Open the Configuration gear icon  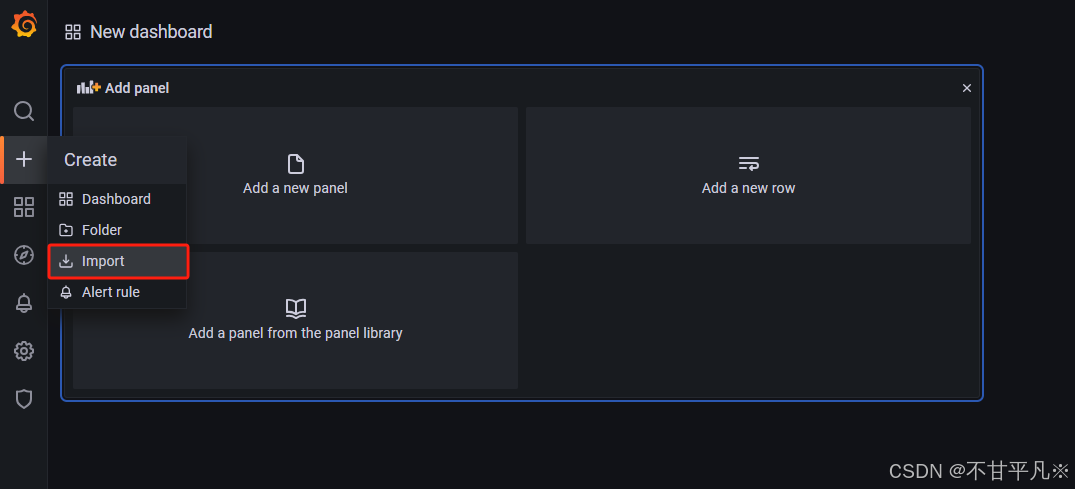(24, 351)
